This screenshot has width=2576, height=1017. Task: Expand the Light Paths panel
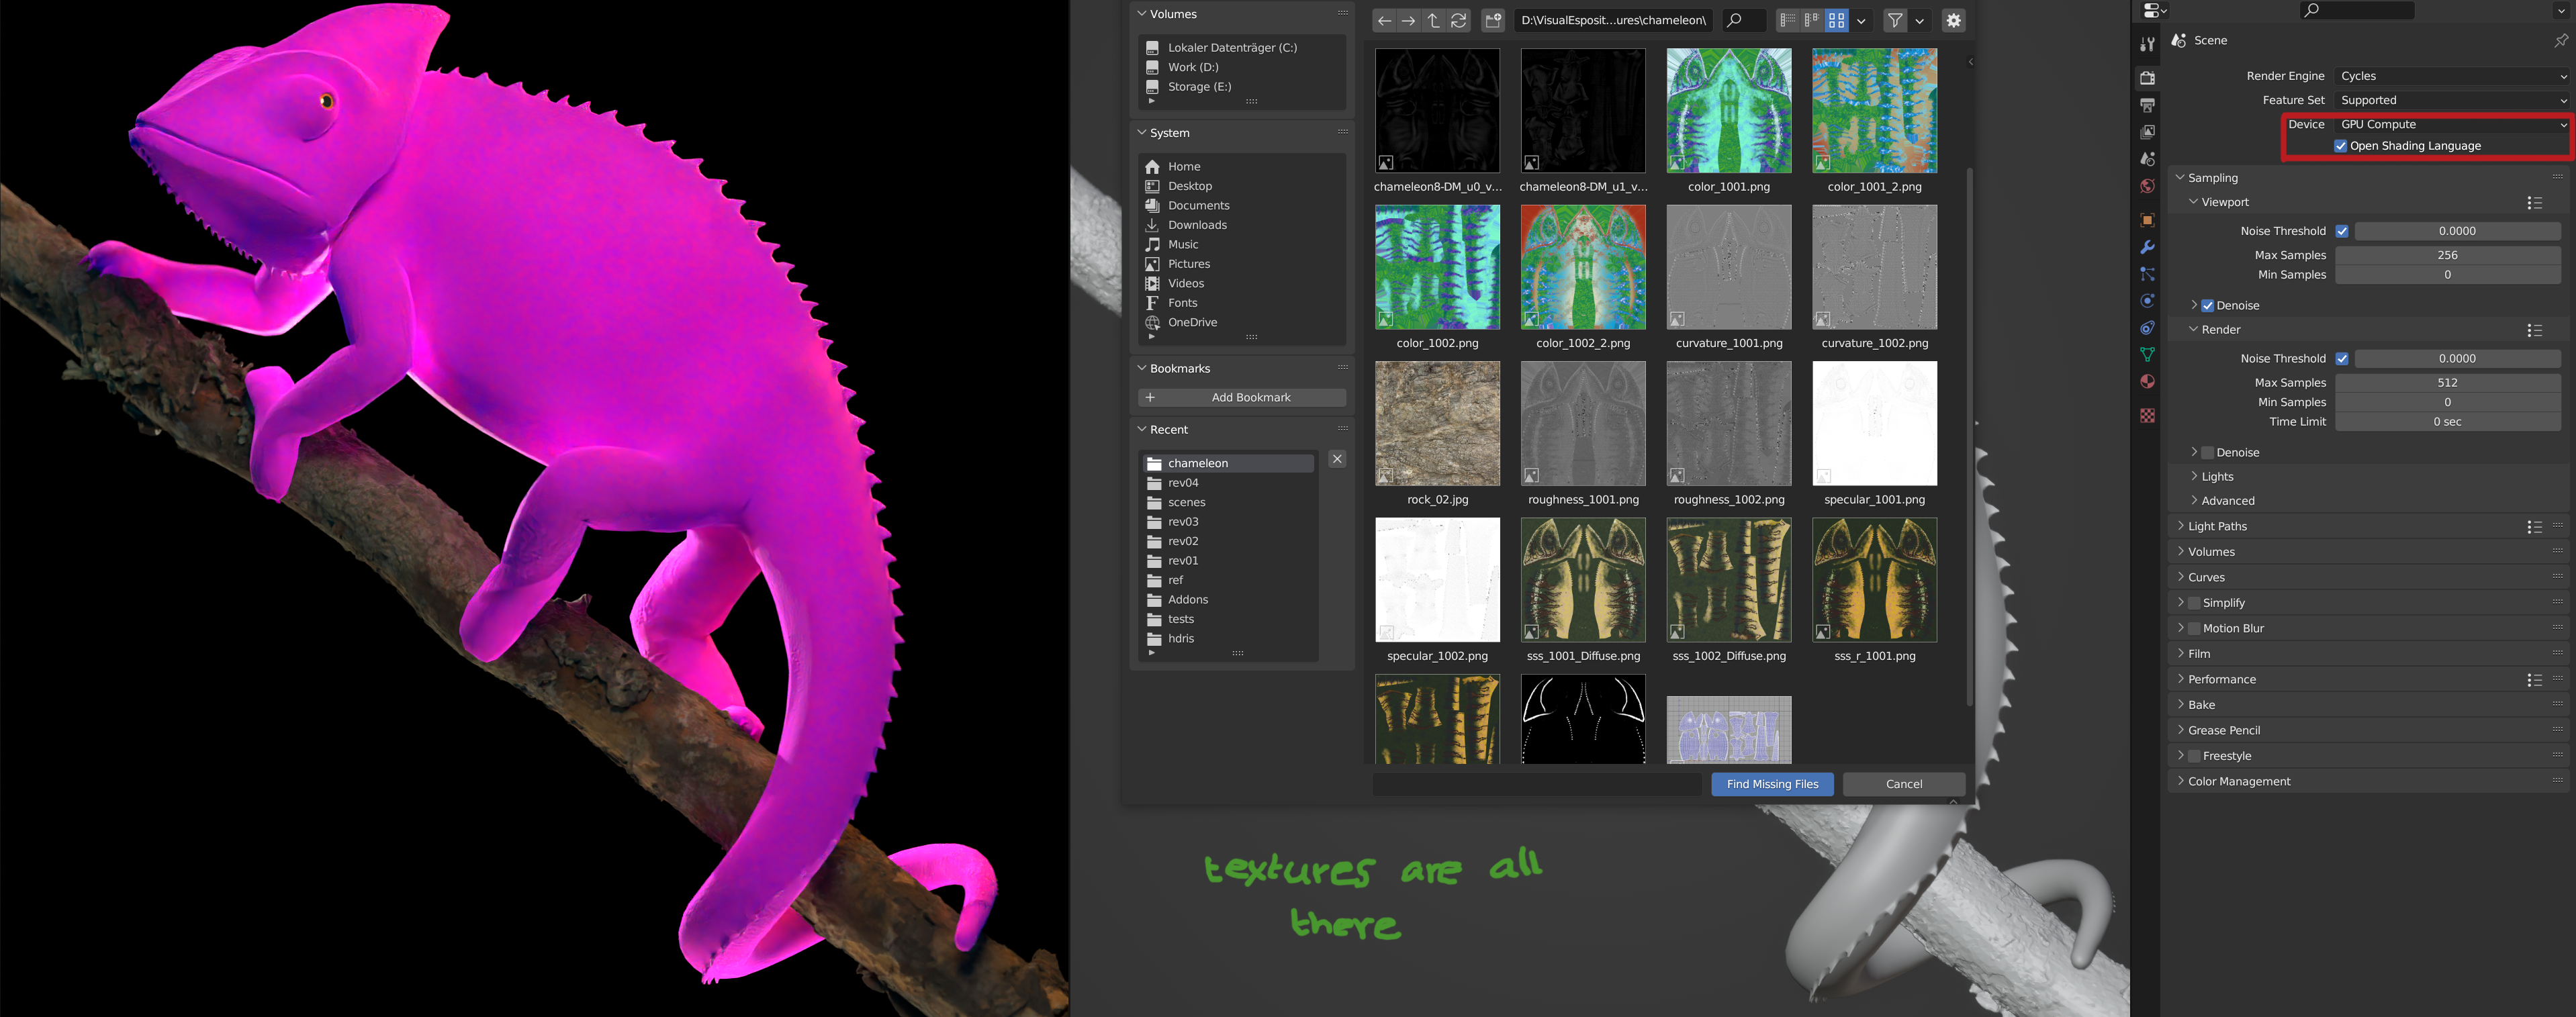2217,527
